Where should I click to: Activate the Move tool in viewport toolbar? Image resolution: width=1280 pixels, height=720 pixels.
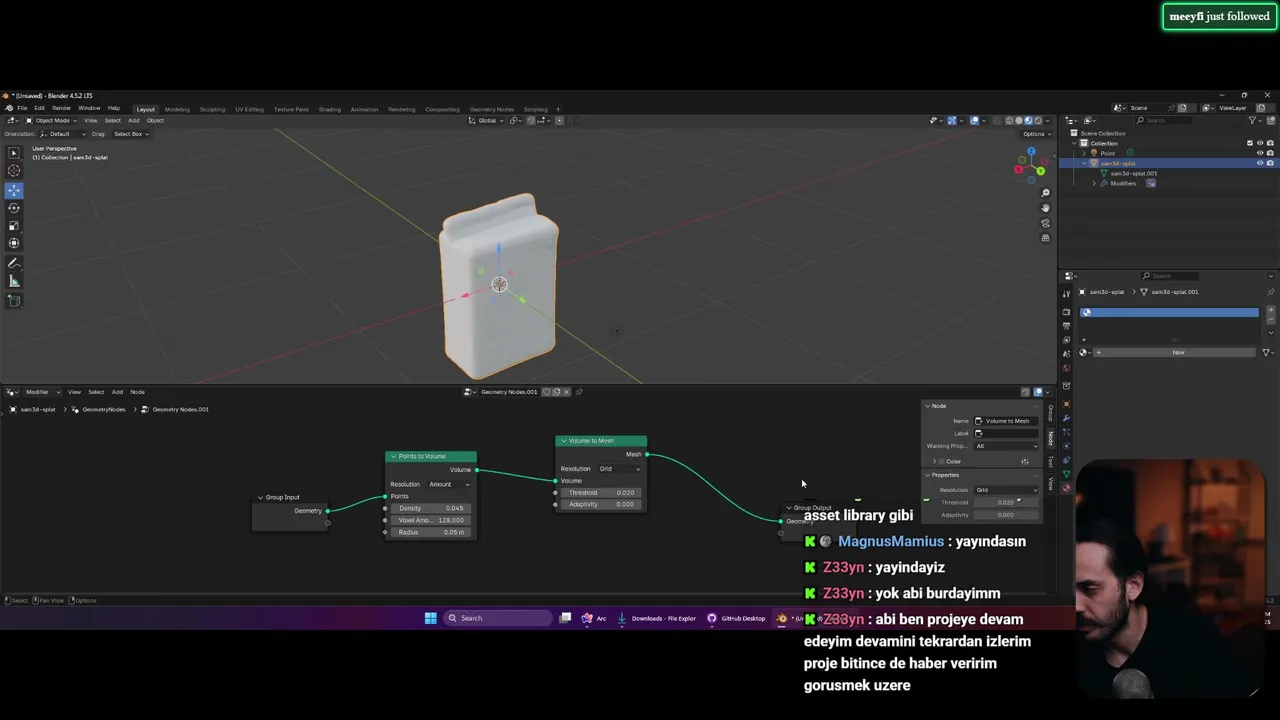14,190
